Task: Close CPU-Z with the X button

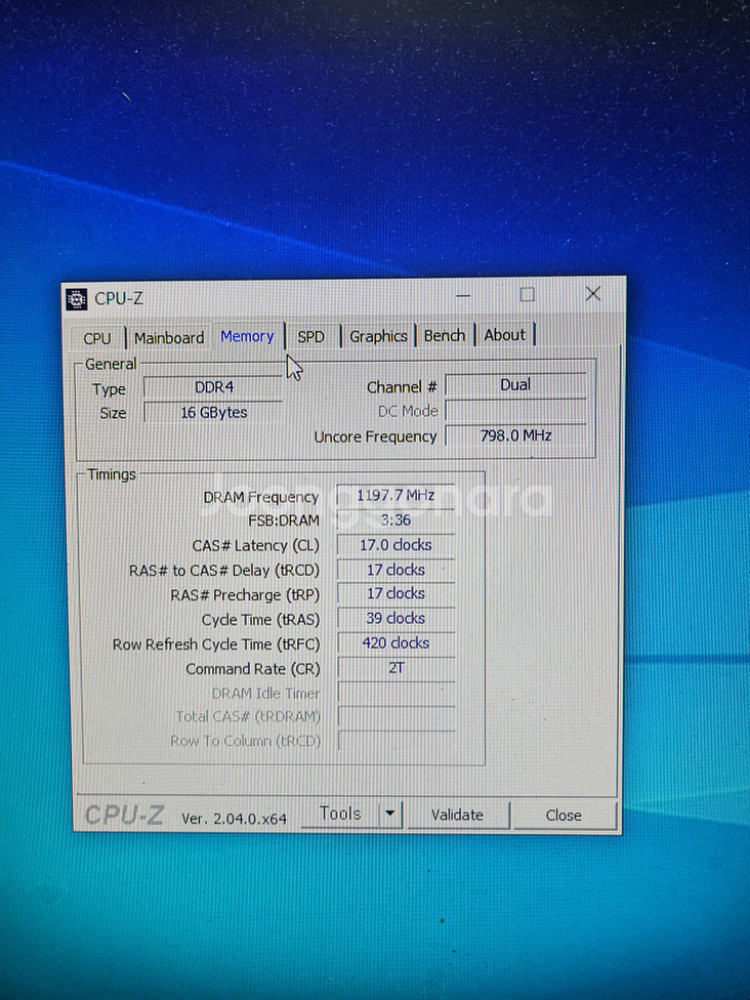Action: tap(593, 294)
